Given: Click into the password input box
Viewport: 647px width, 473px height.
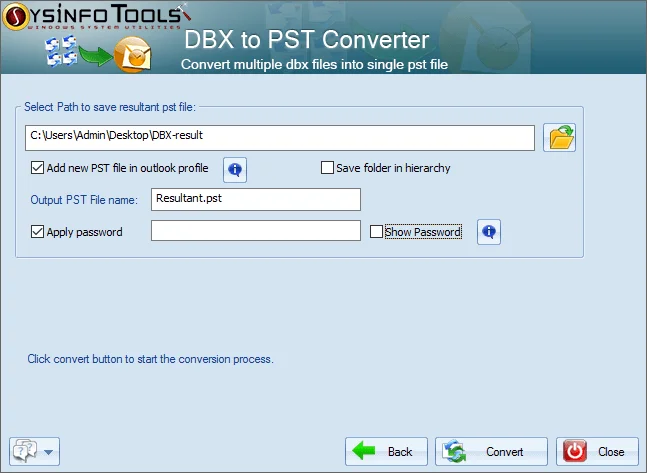Looking at the screenshot, I should point(256,230).
